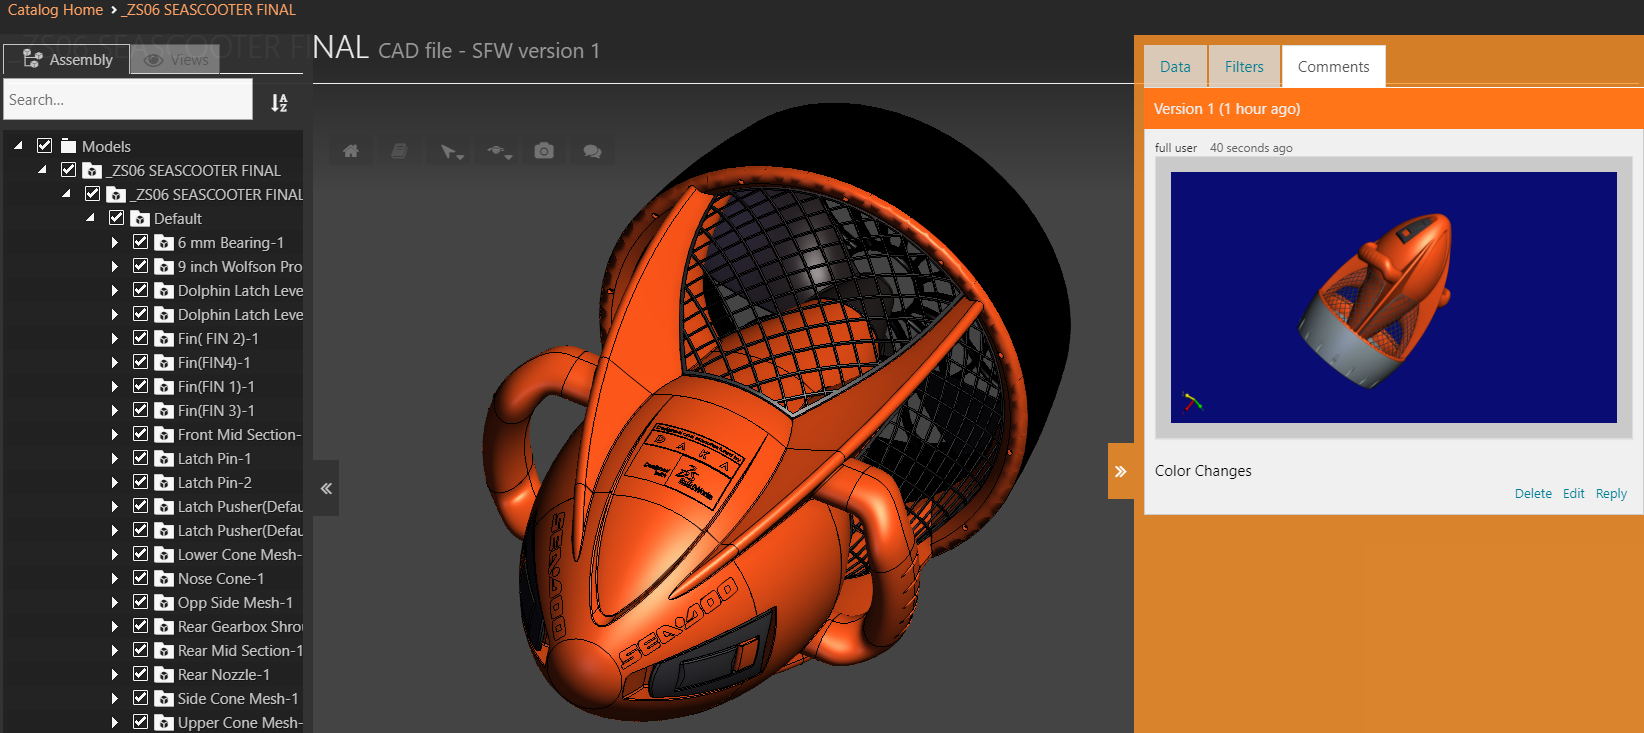Click the A-Z sort icon
Image resolution: width=1644 pixels, height=733 pixels.
tap(279, 102)
